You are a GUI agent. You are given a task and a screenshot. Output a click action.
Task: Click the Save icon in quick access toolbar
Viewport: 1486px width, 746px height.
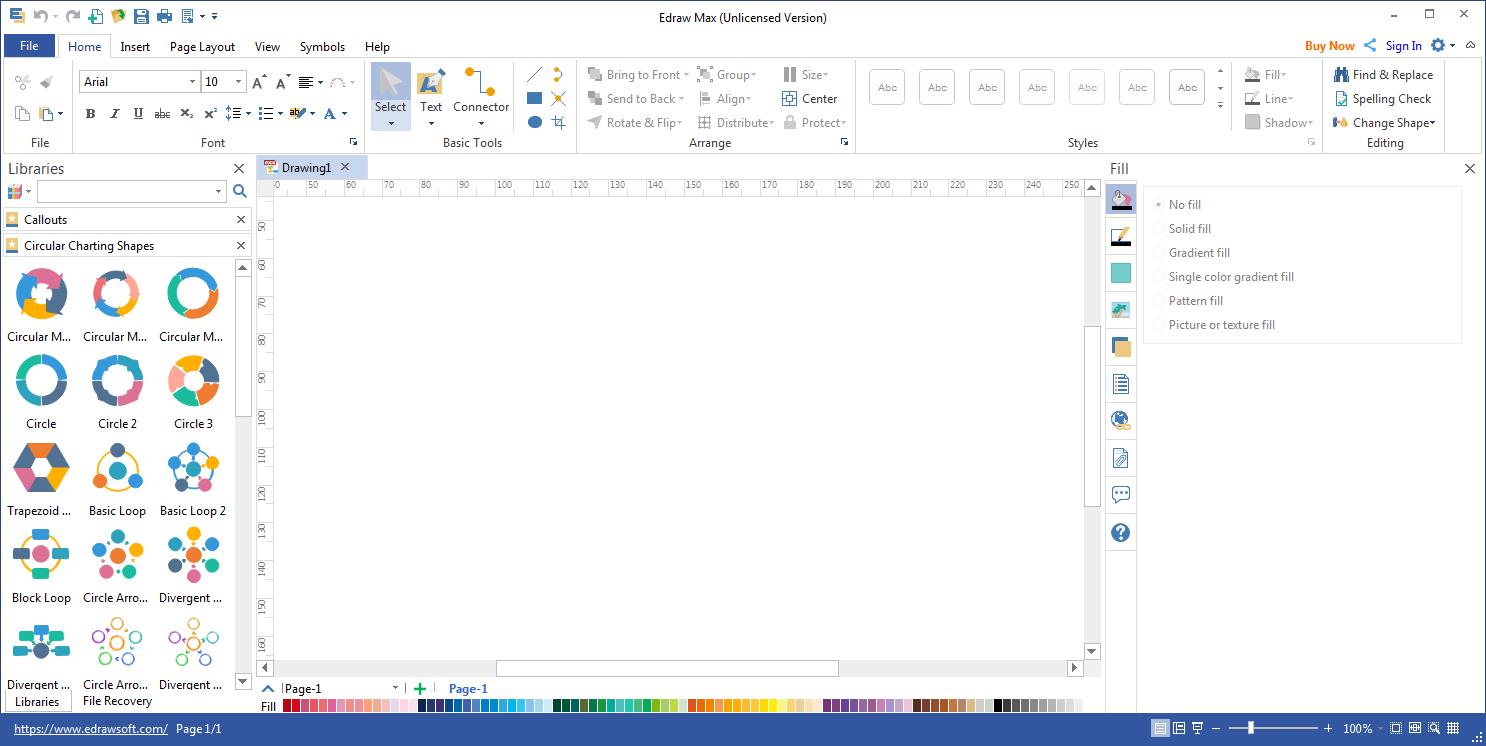[x=141, y=16]
